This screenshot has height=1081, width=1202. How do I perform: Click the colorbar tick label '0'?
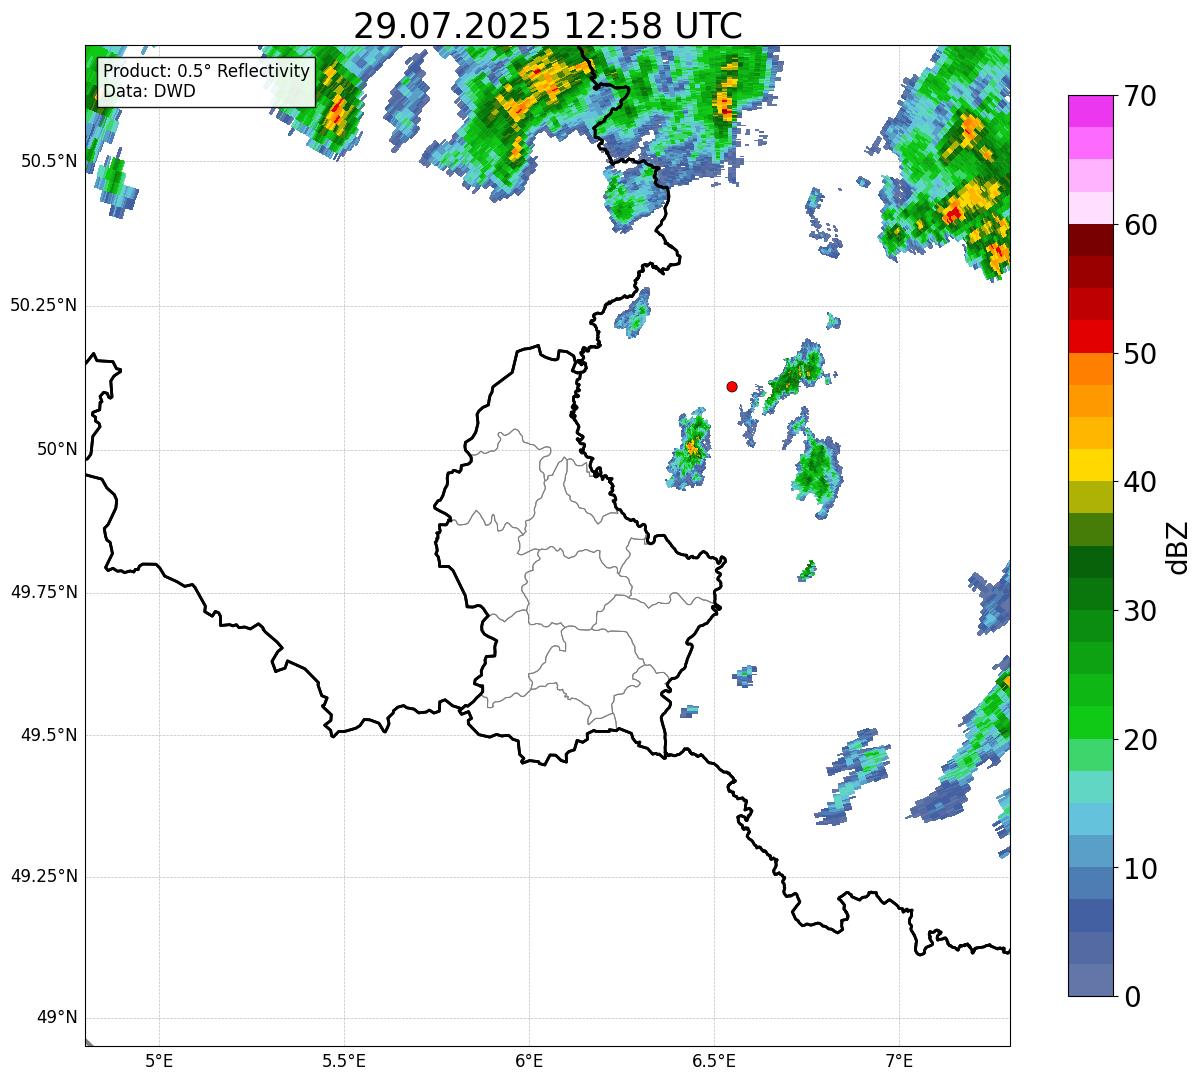click(1132, 997)
